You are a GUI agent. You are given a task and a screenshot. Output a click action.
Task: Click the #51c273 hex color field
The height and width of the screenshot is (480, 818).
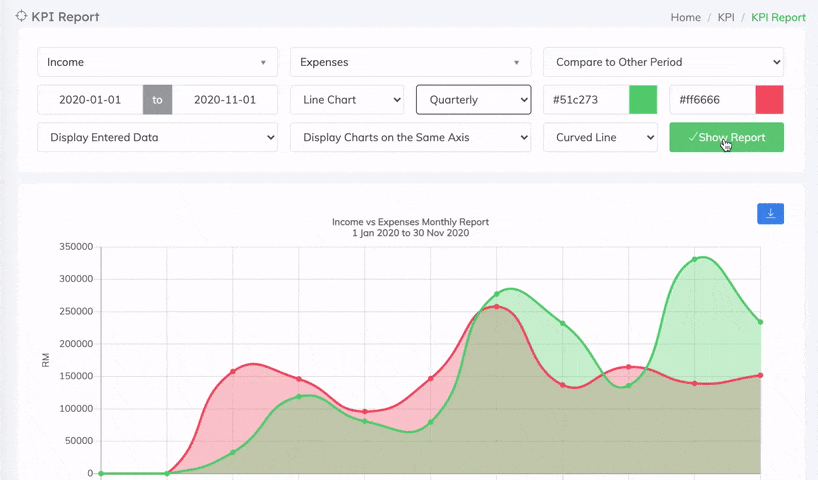586,100
